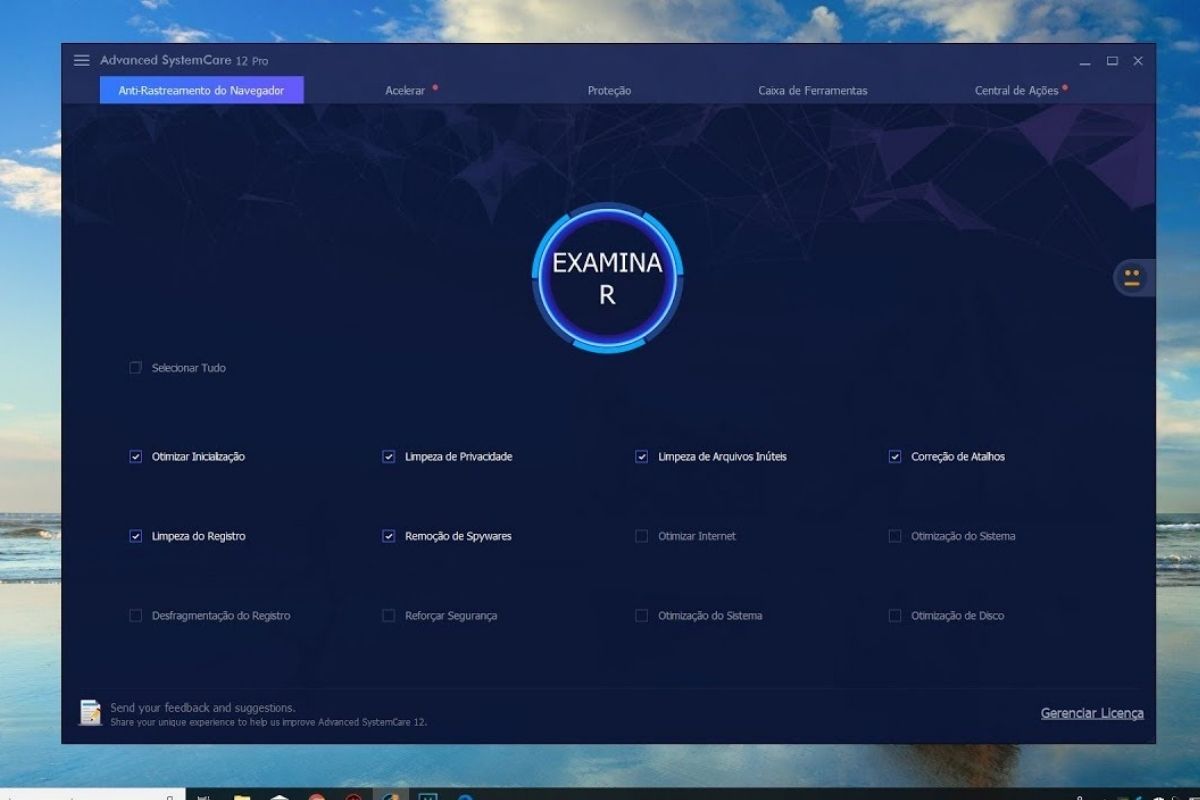1200x800 pixels.
Task: Uncheck Limpeza do Registro
Action: click(134, 536)
